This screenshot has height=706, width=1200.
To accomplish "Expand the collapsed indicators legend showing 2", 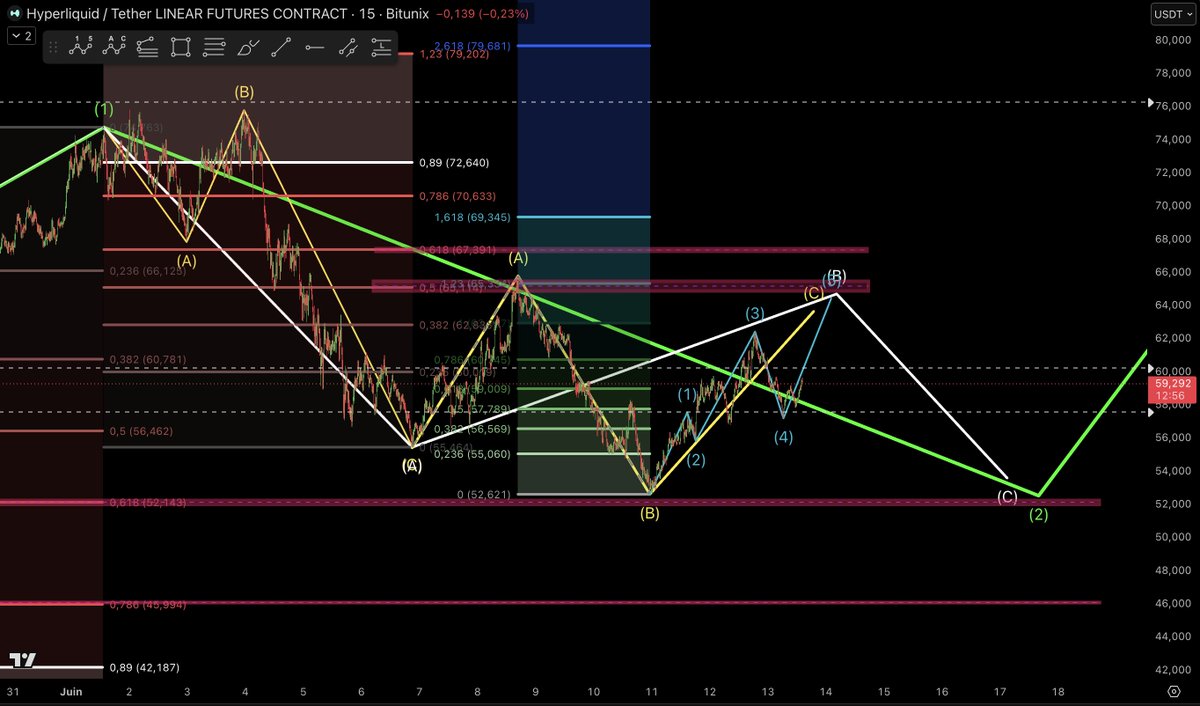I will (x=20, y=36).
